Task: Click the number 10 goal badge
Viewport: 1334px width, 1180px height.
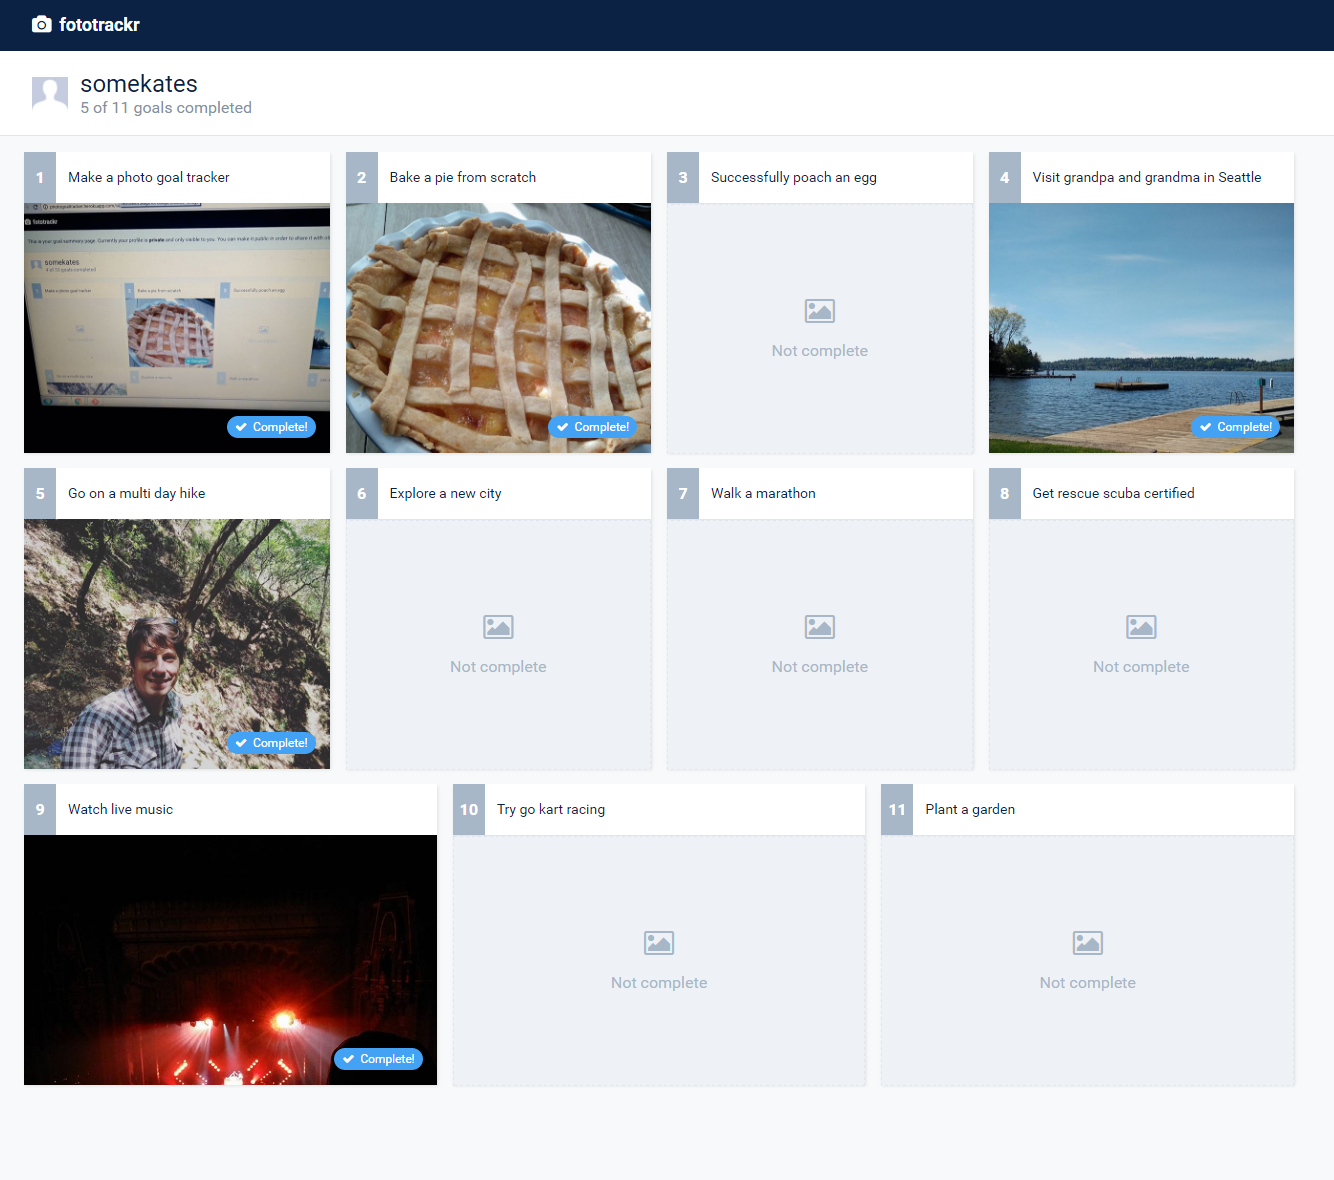Action: (469, 809)
